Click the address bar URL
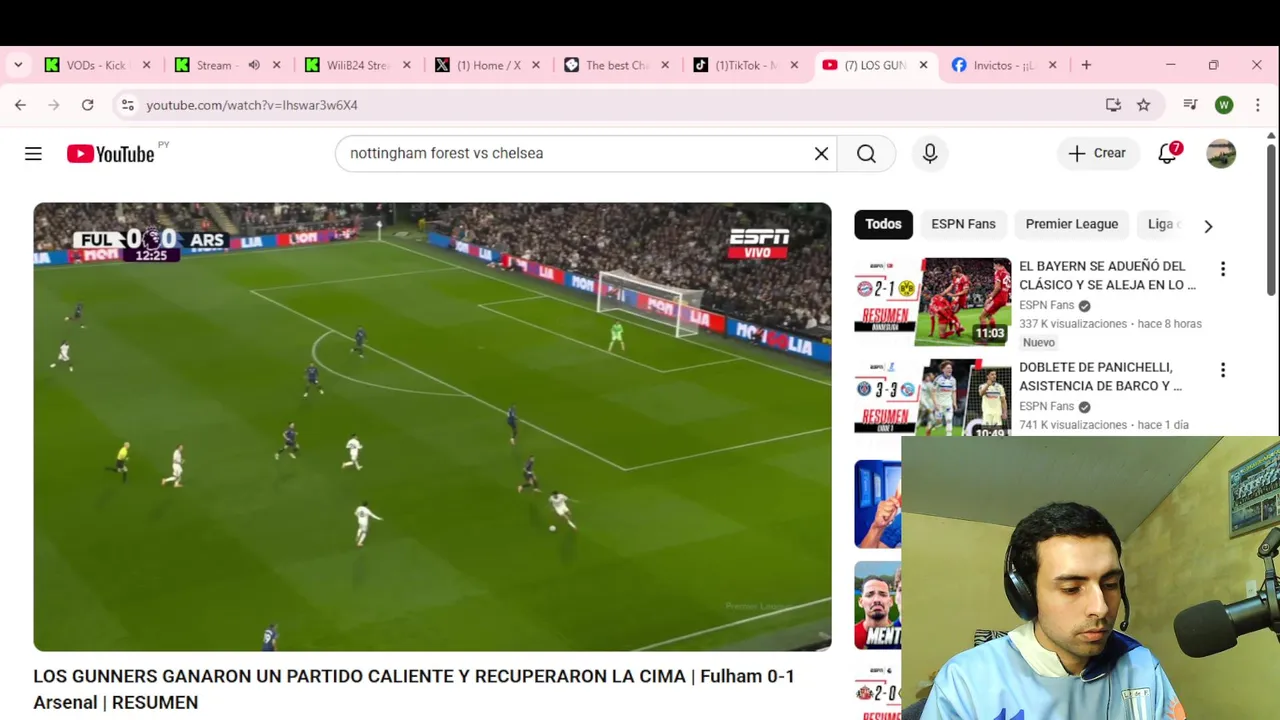1280x720 pixels. 251,105
